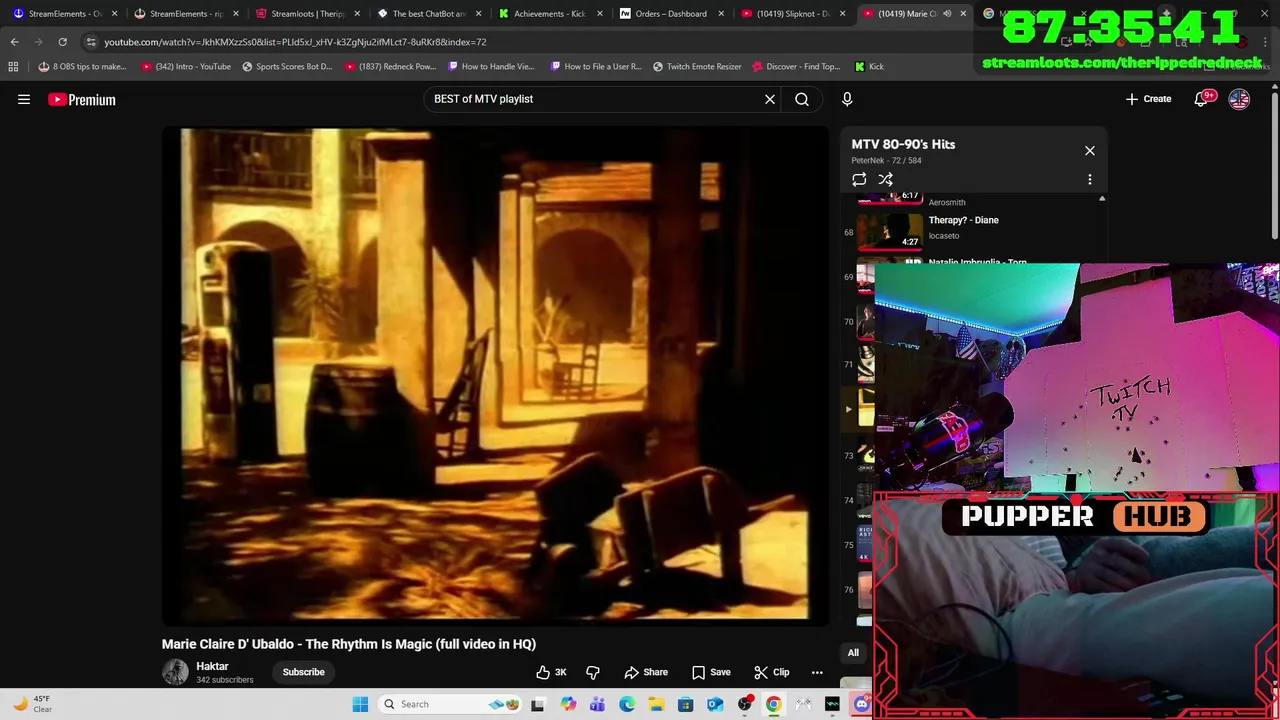Image resolution: width=1280 pixels, height=720 pixels.
Task: Open Chrome apps grid shortcut
Action: click(13, 66)
